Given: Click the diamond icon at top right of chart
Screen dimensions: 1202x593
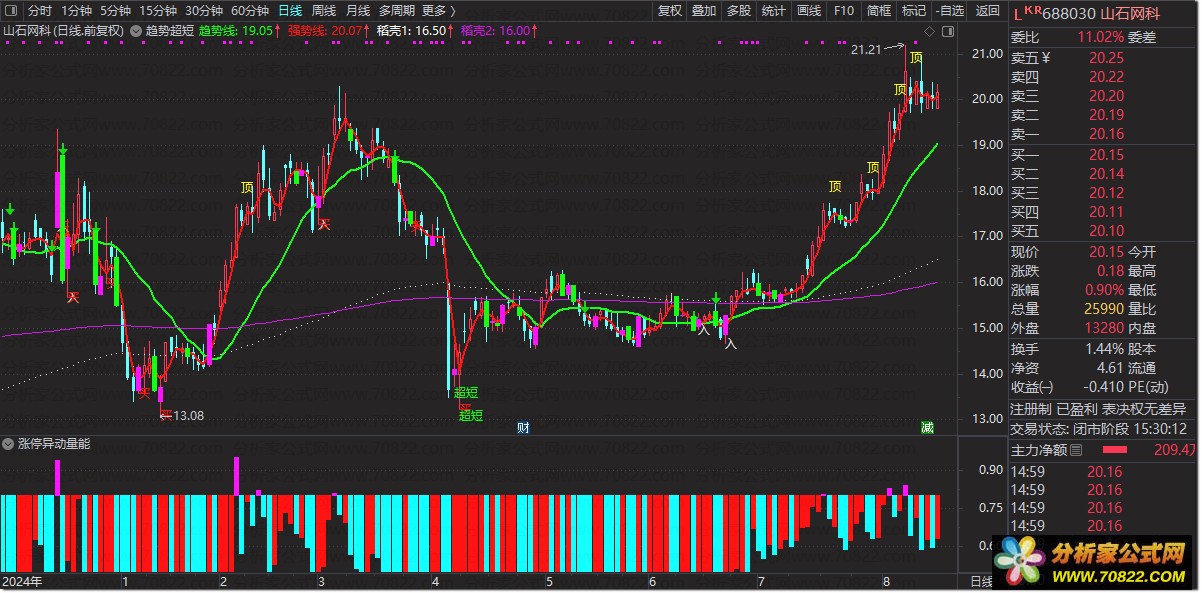Looking at the screenshot, I should 929,33.
